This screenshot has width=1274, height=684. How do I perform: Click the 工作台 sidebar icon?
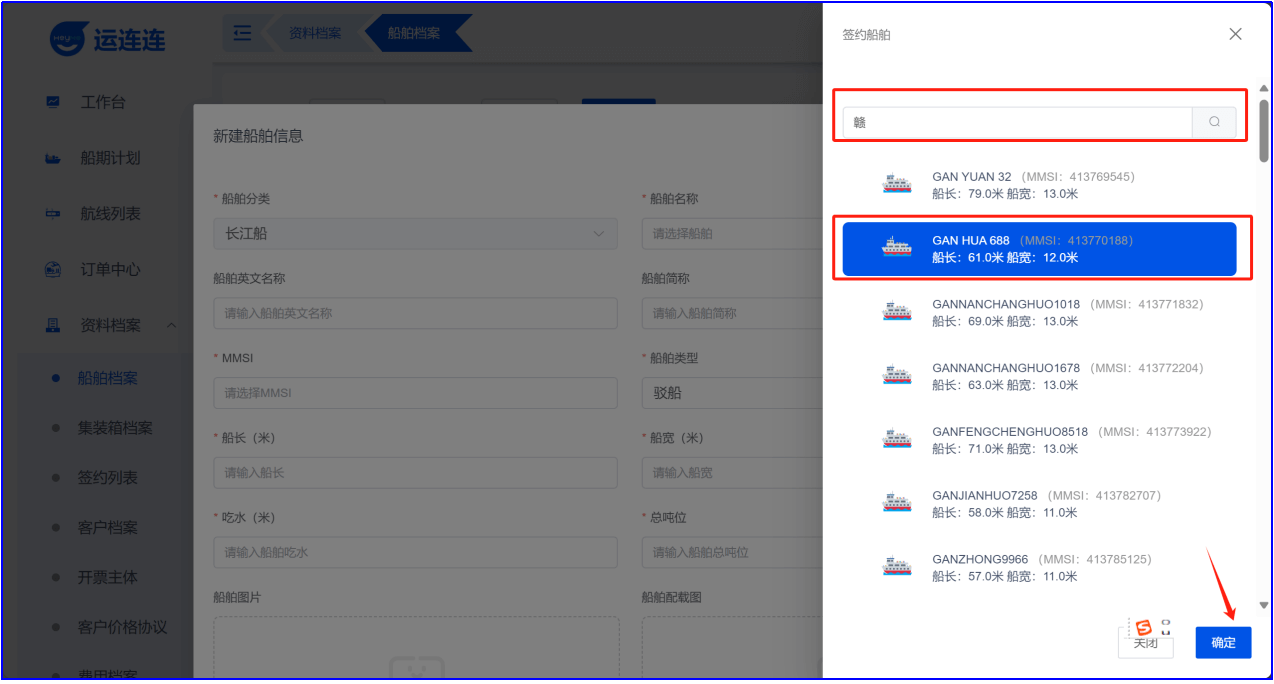[x=53, y=102]
